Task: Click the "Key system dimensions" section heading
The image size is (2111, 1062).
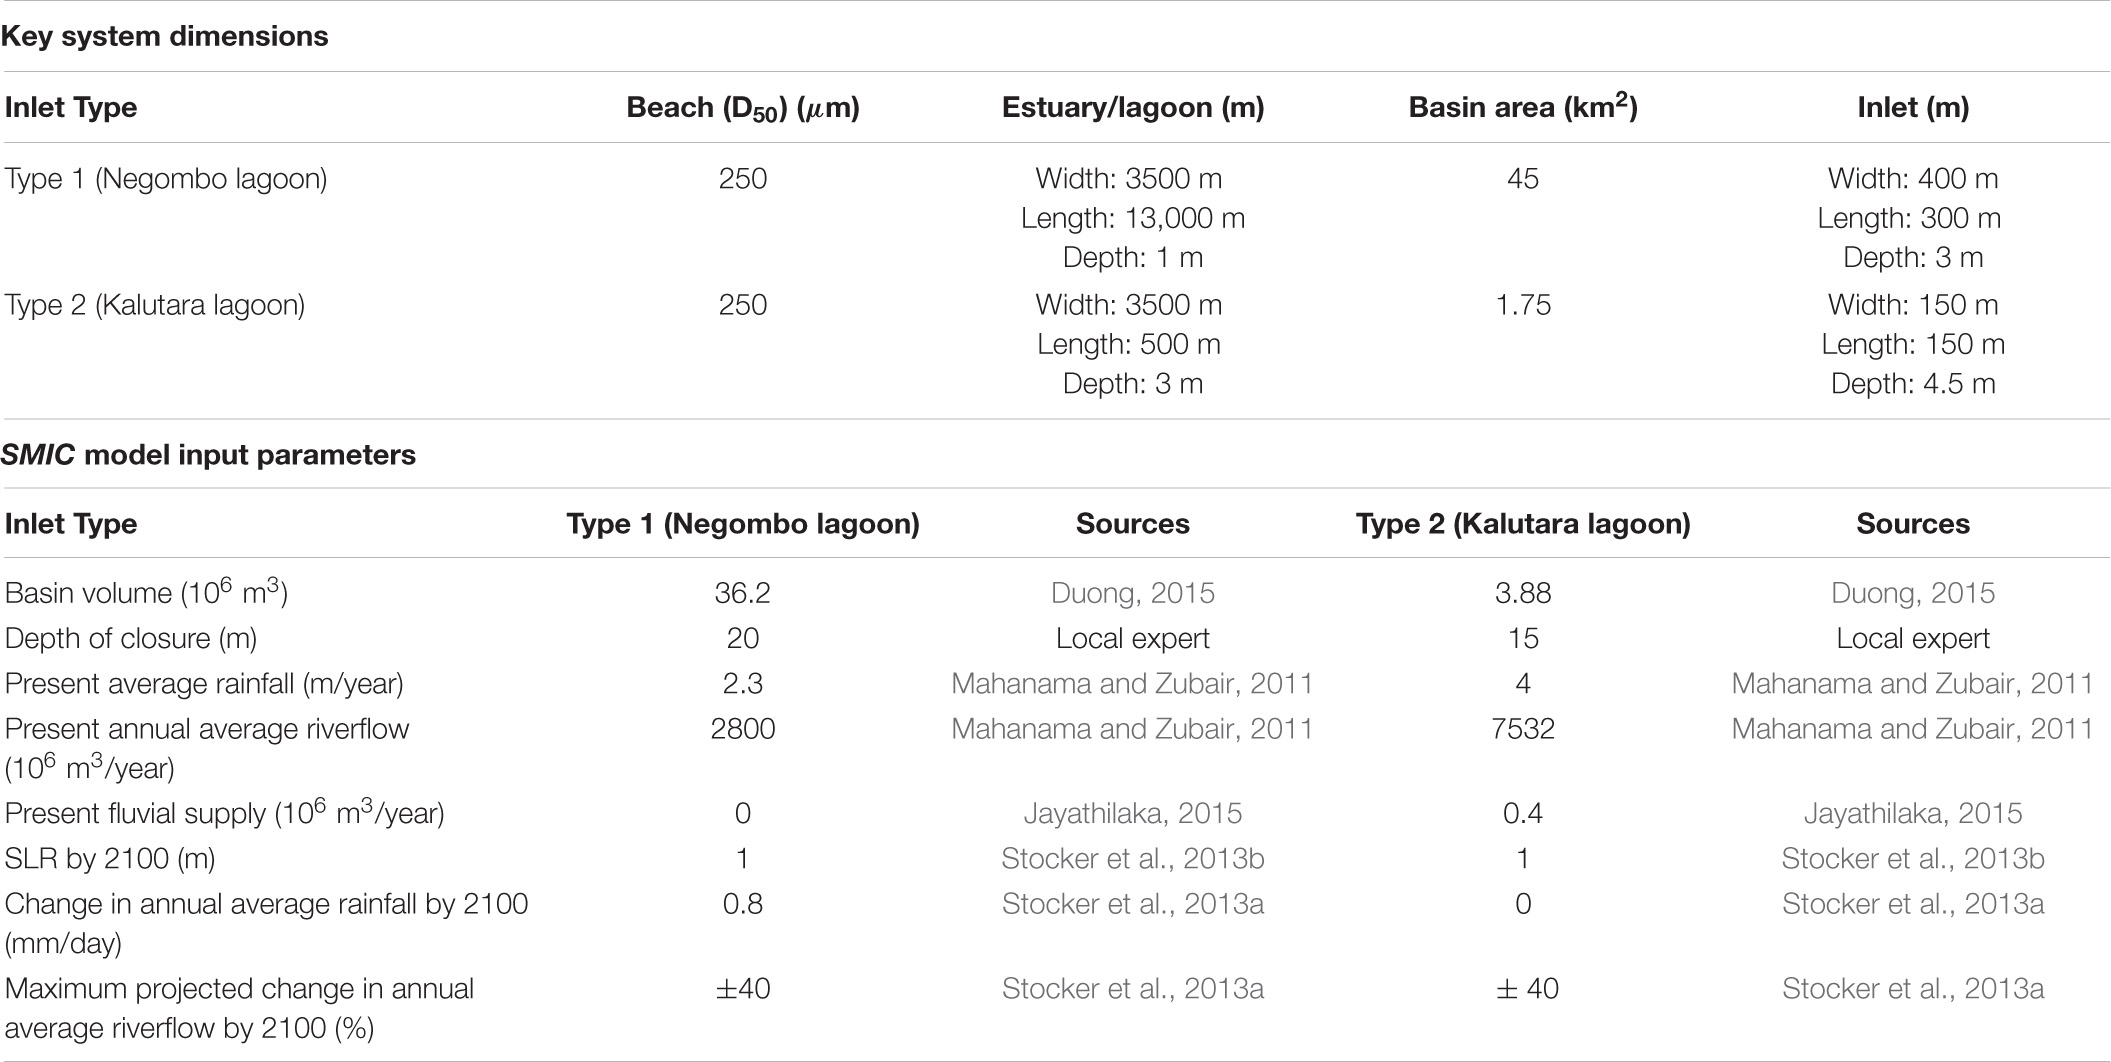Action: tap(165, 37)
